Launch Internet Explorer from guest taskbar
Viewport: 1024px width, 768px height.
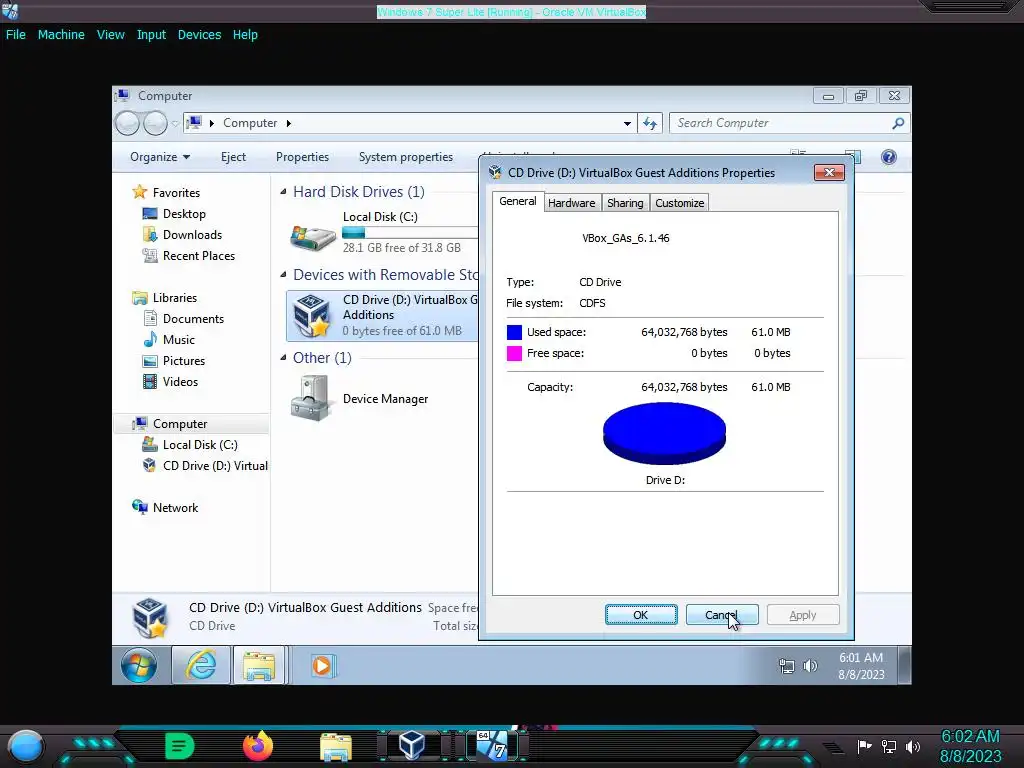pos(201,665)
